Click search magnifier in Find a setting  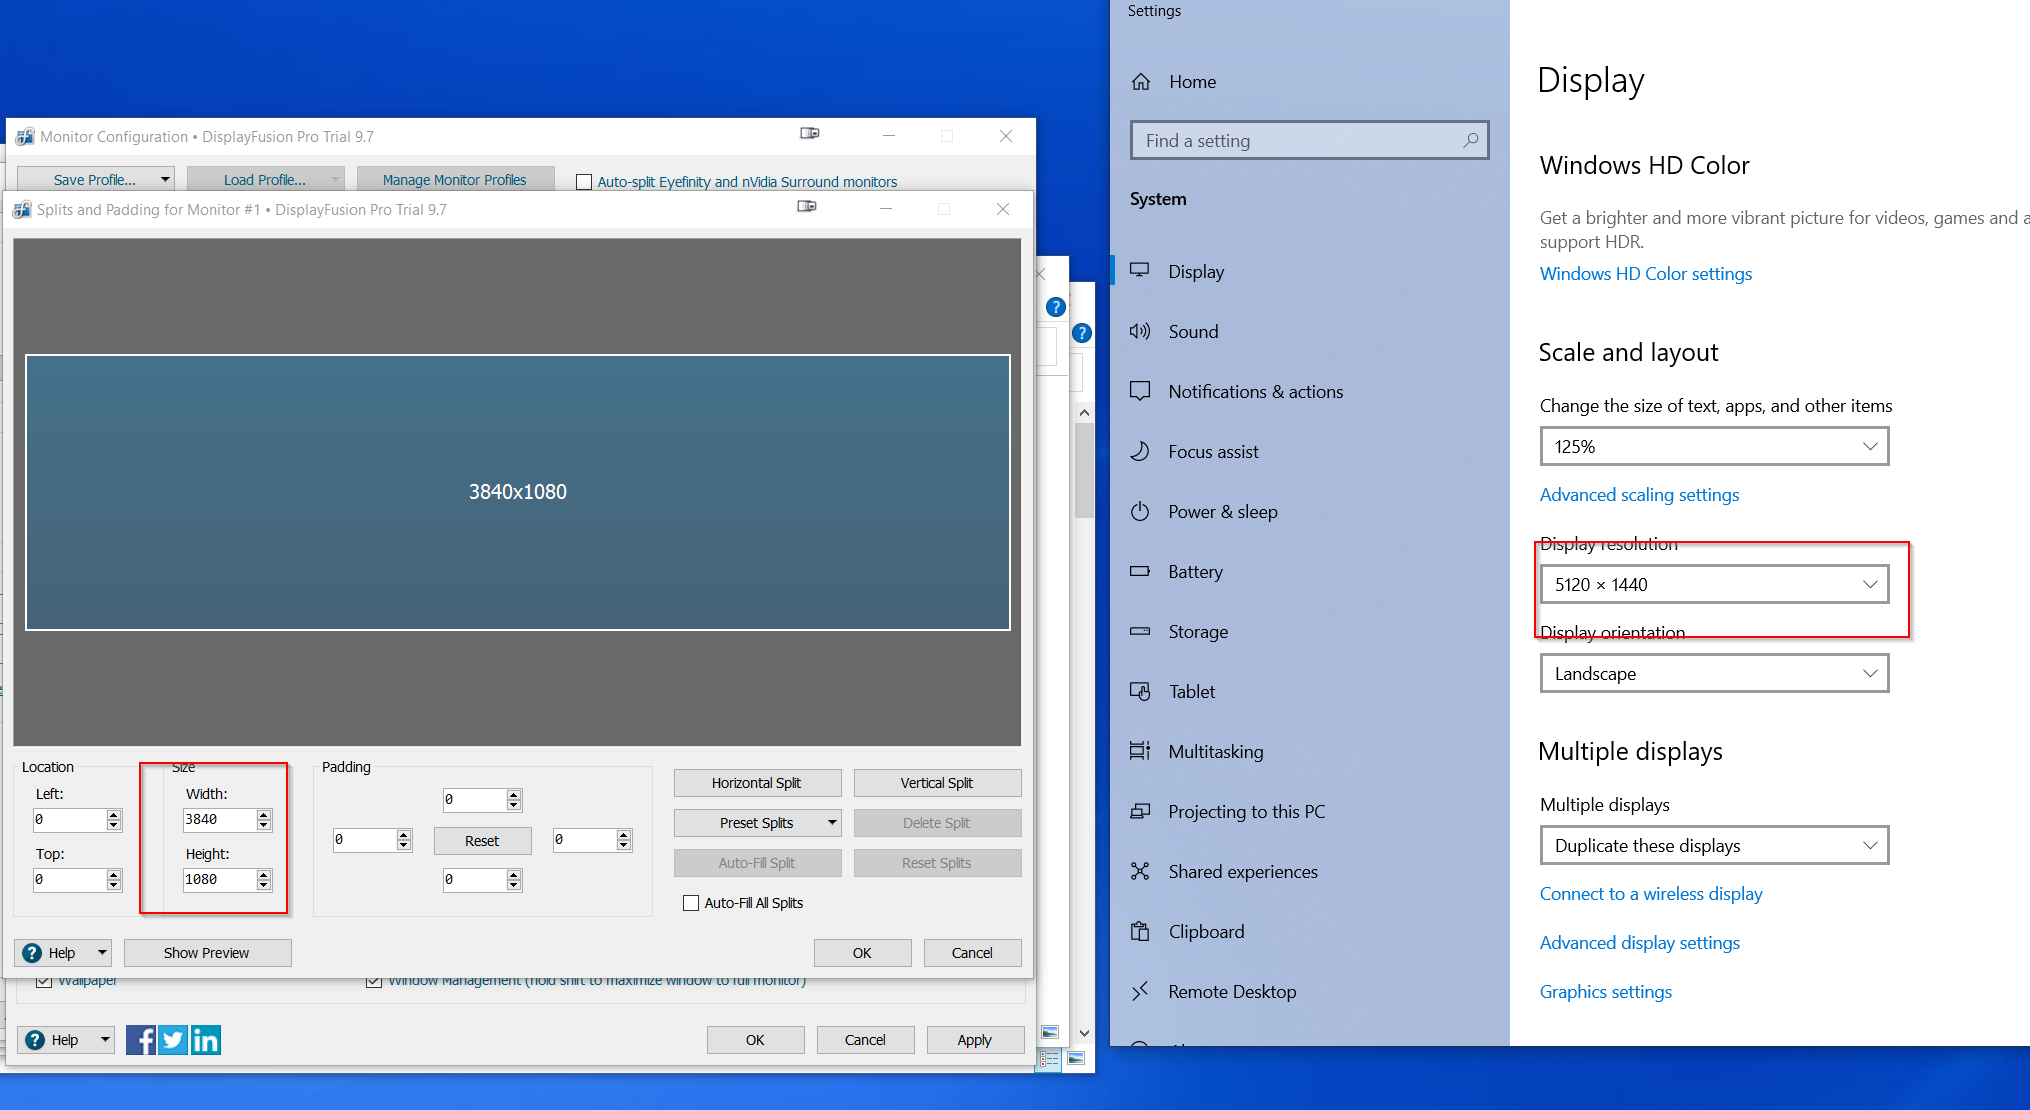click(x=1470, y=141)
